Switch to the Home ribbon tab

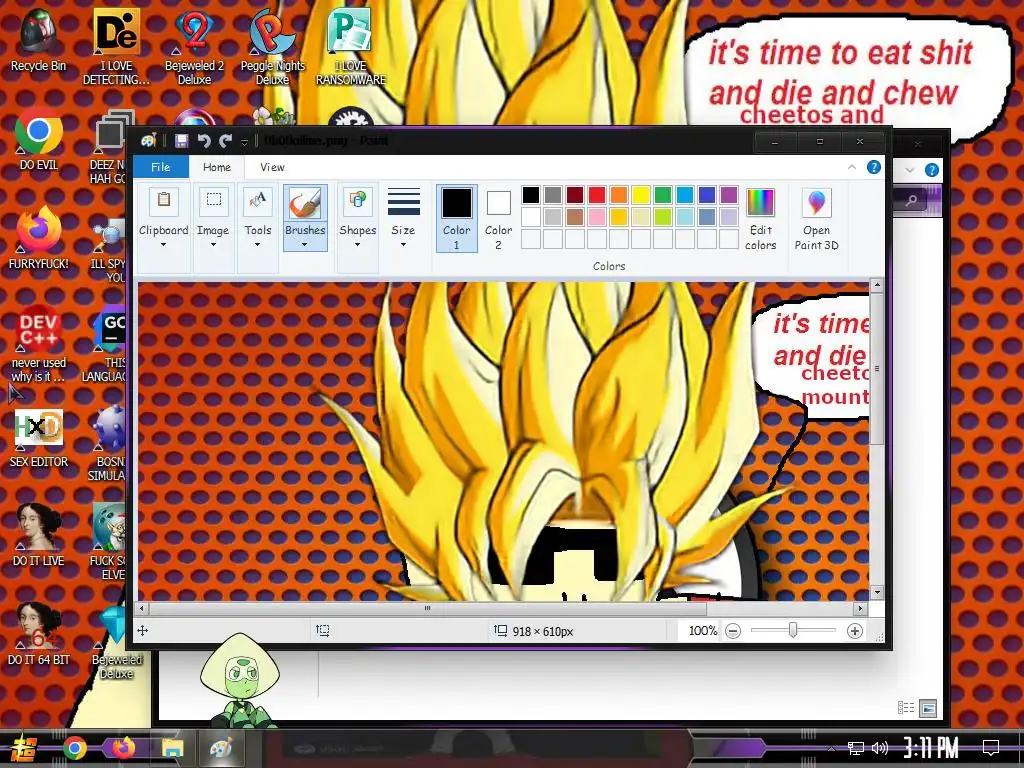click(216, 167)
